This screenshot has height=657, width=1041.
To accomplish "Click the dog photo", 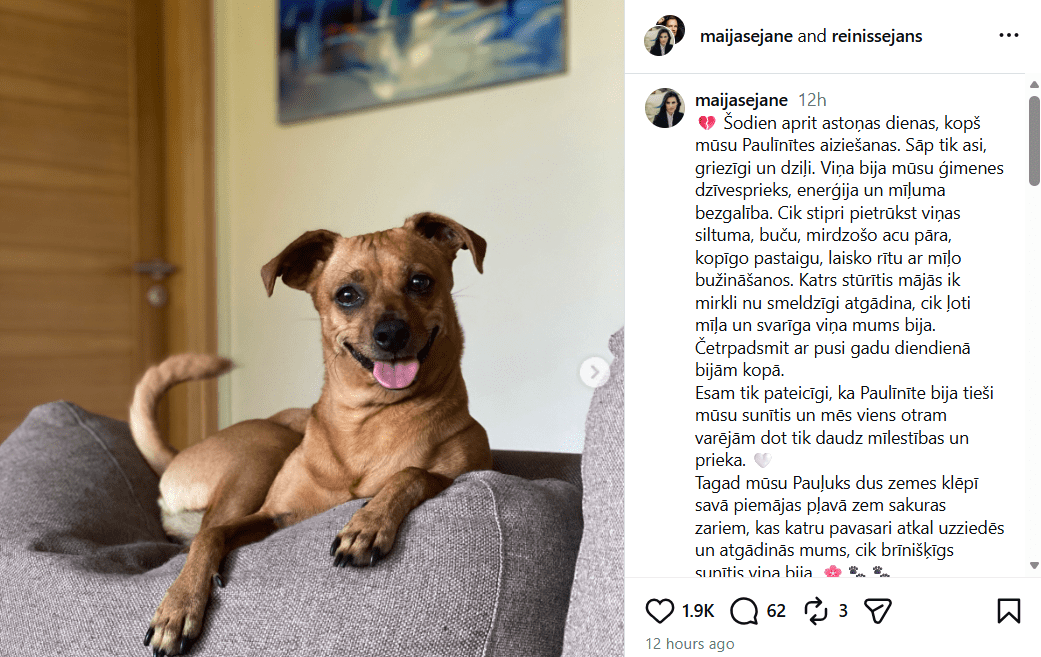I will (312, 328).
